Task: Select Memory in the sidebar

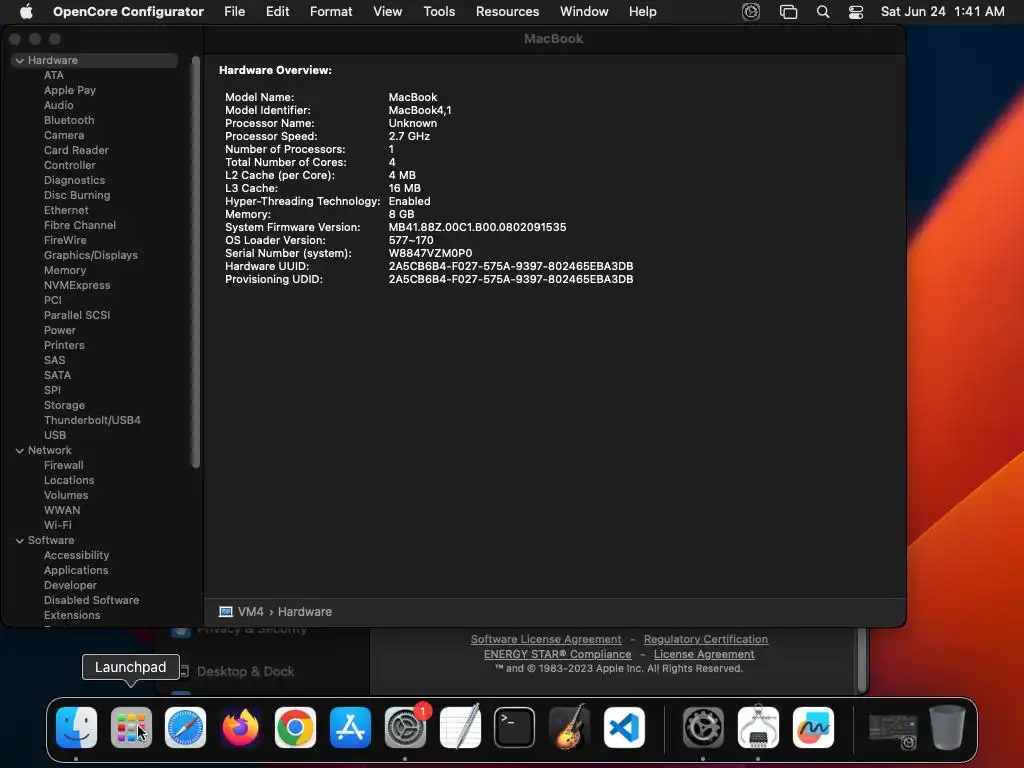Action: coord(65,270)
